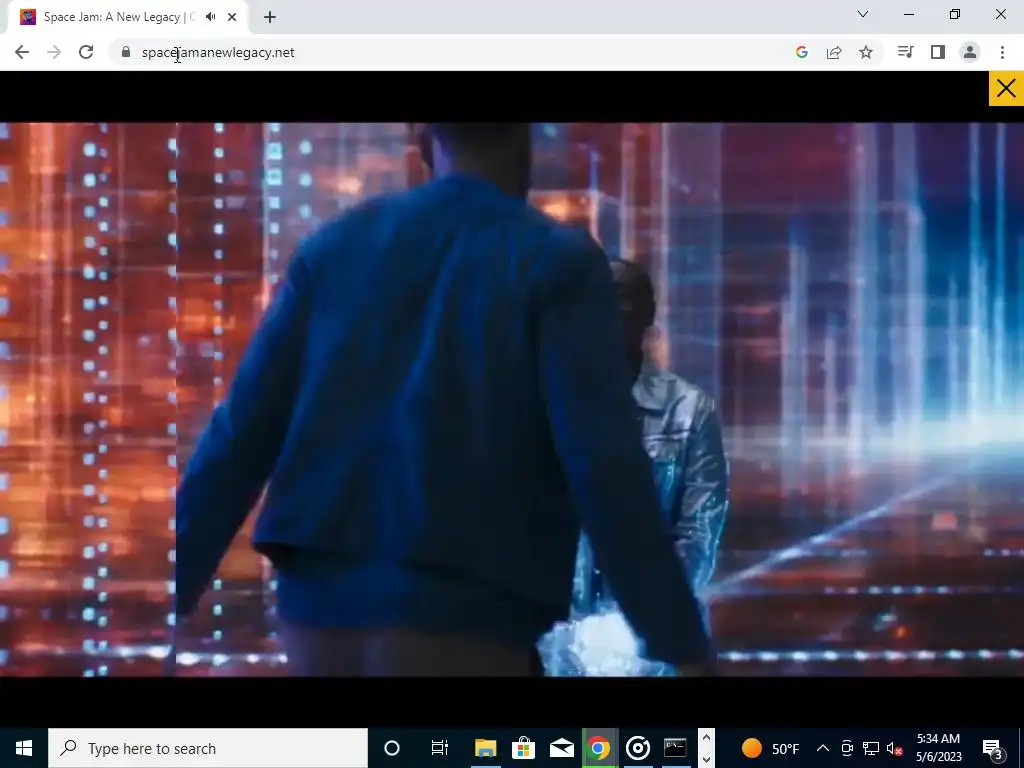Viewport: 1024px width, 768px height.
Task: Open the network tray icon
Action: tap(871, 748)
